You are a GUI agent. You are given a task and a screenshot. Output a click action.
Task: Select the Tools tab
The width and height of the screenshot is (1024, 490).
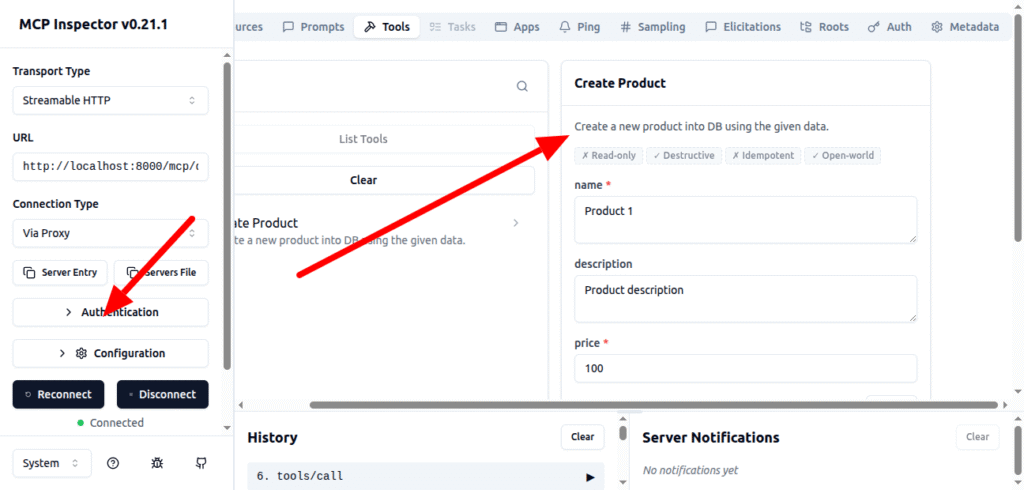387,27
